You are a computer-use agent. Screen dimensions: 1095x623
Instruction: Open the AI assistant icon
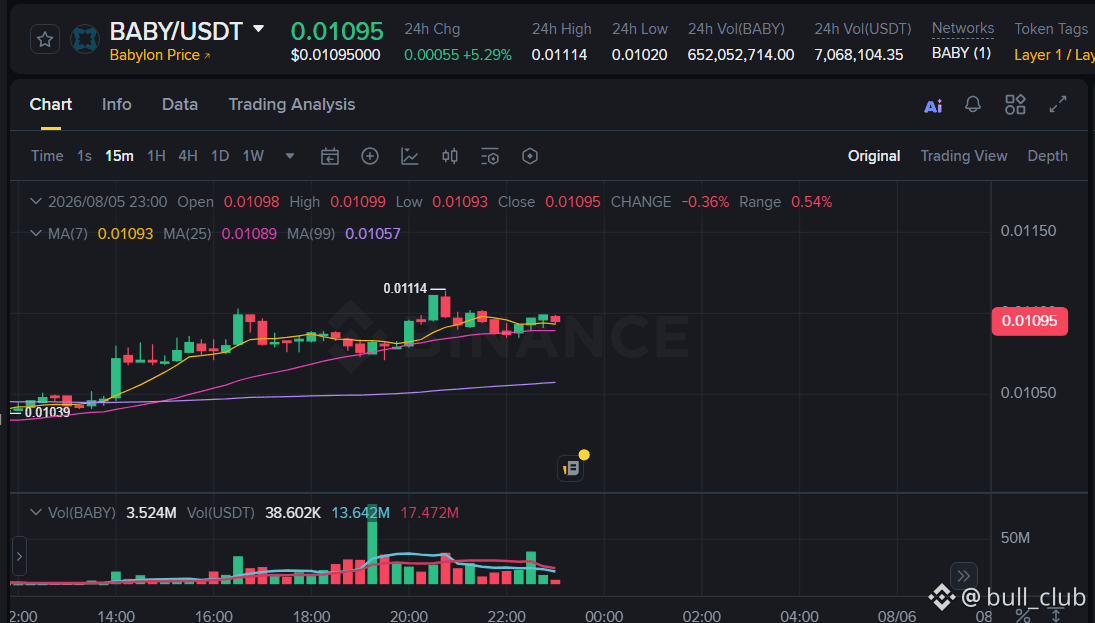click(933, 105)
